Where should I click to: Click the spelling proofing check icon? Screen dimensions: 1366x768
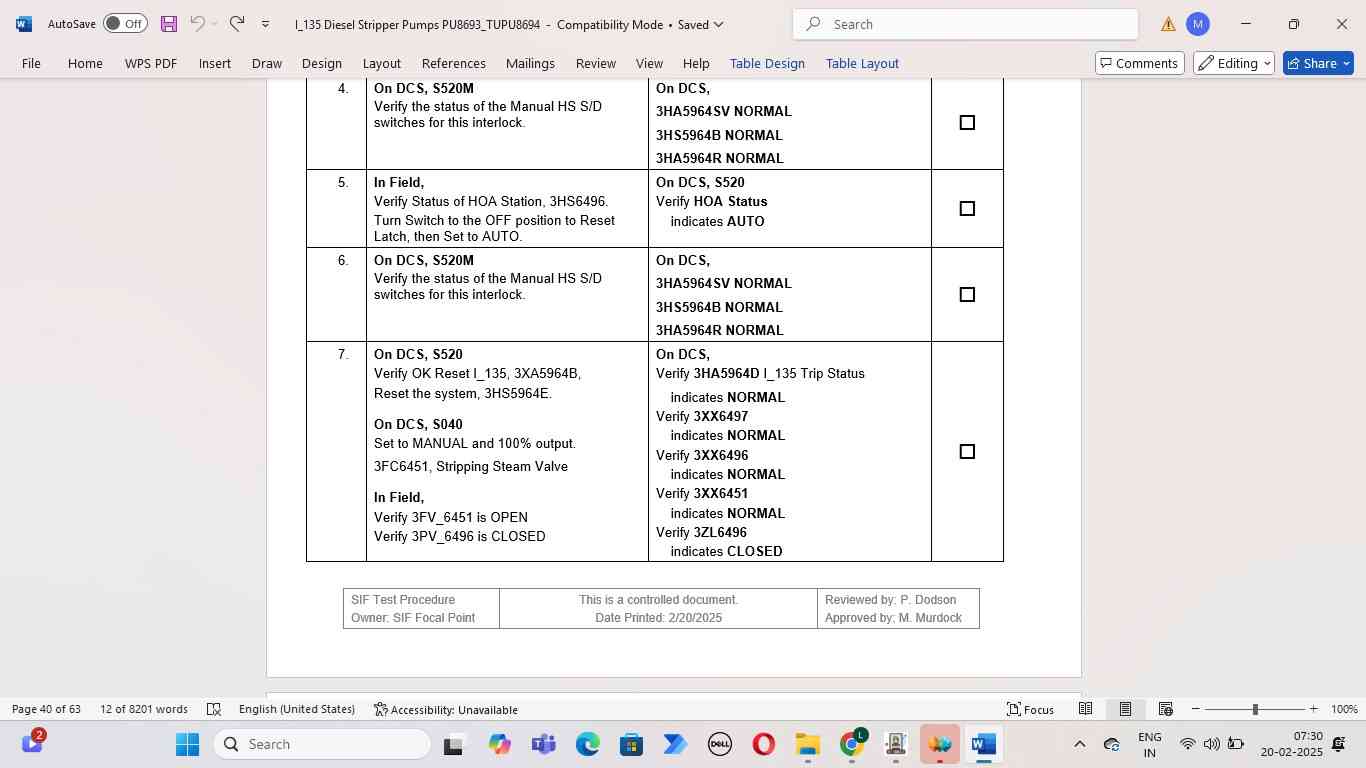(214, 709)
